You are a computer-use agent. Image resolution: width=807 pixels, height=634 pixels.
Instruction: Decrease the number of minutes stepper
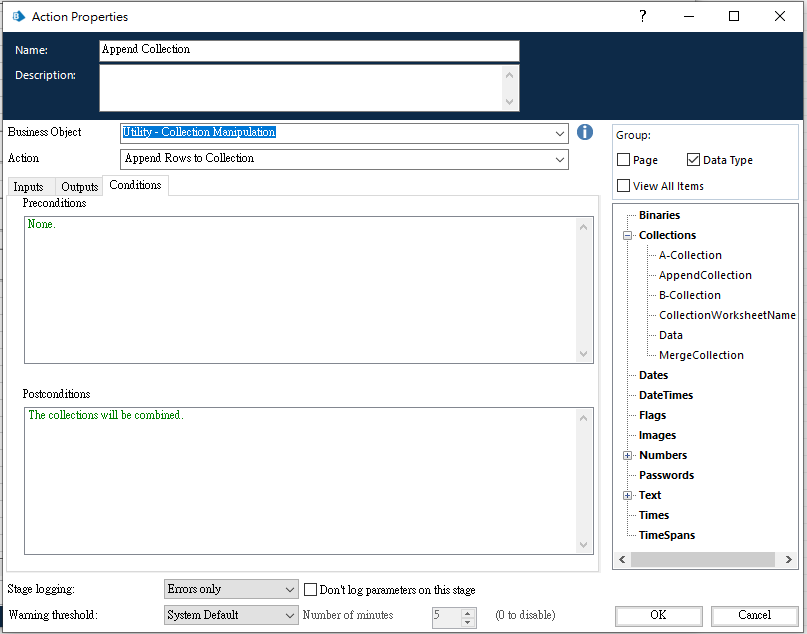click(467, 622)
